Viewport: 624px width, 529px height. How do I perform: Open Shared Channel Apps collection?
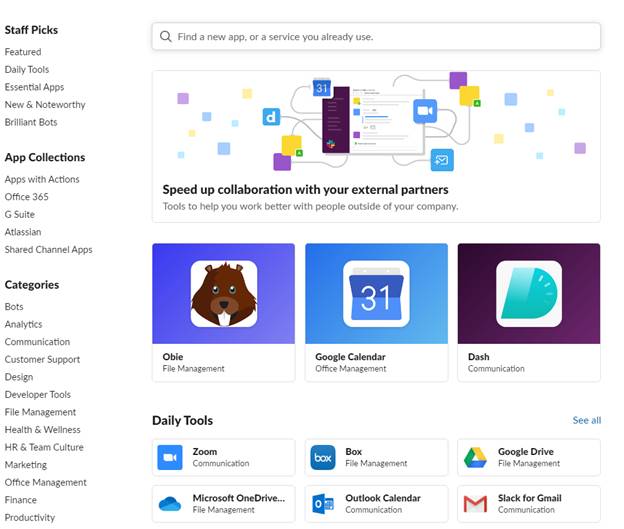pyautogui.click(x=49, y=249)
